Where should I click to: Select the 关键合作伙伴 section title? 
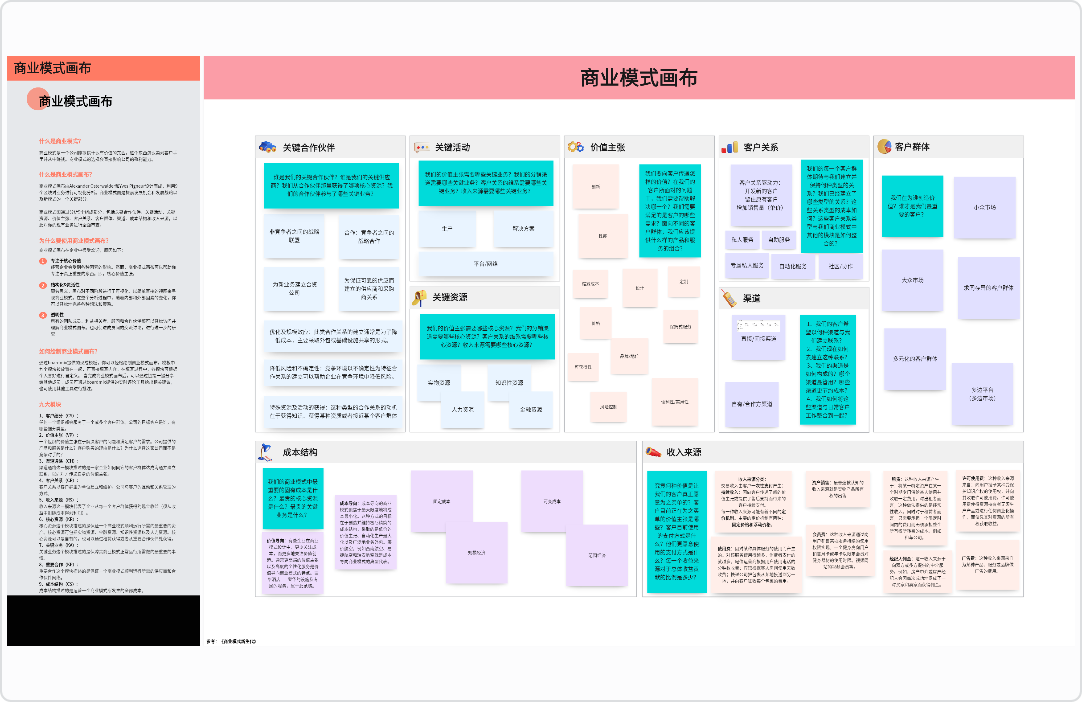coord(308,148)
